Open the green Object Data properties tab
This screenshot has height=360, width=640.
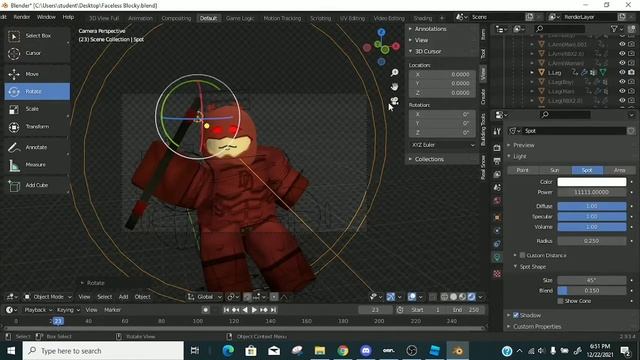[x=497, y=257]
